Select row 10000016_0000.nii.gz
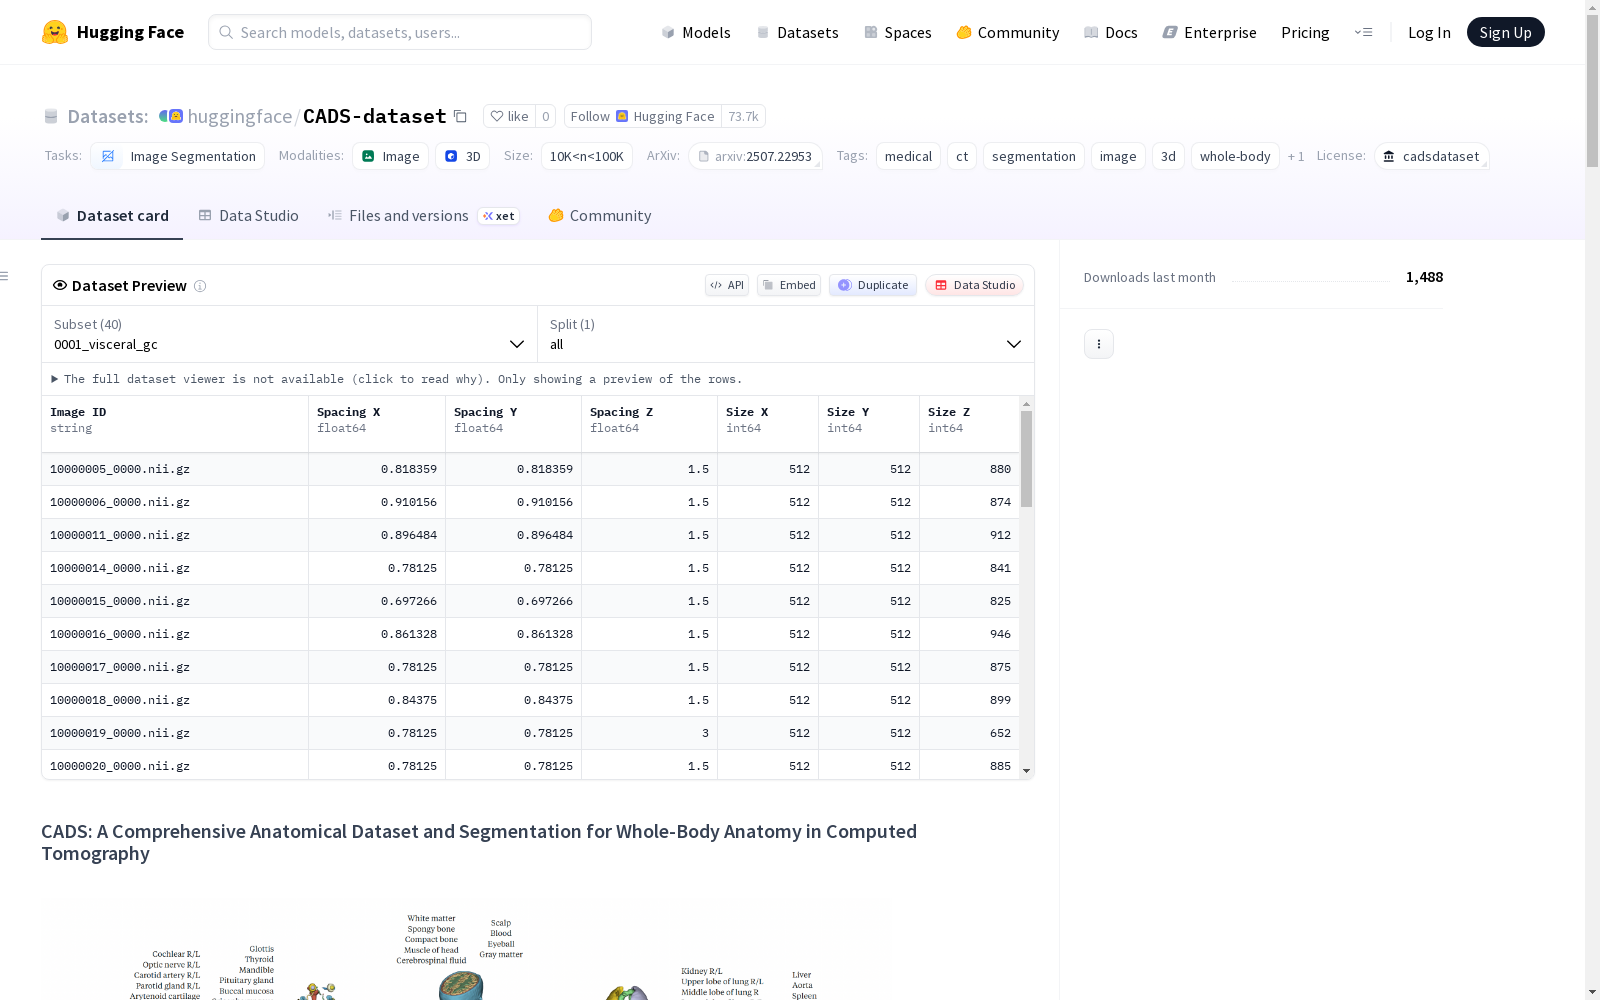 coord(530,634)
